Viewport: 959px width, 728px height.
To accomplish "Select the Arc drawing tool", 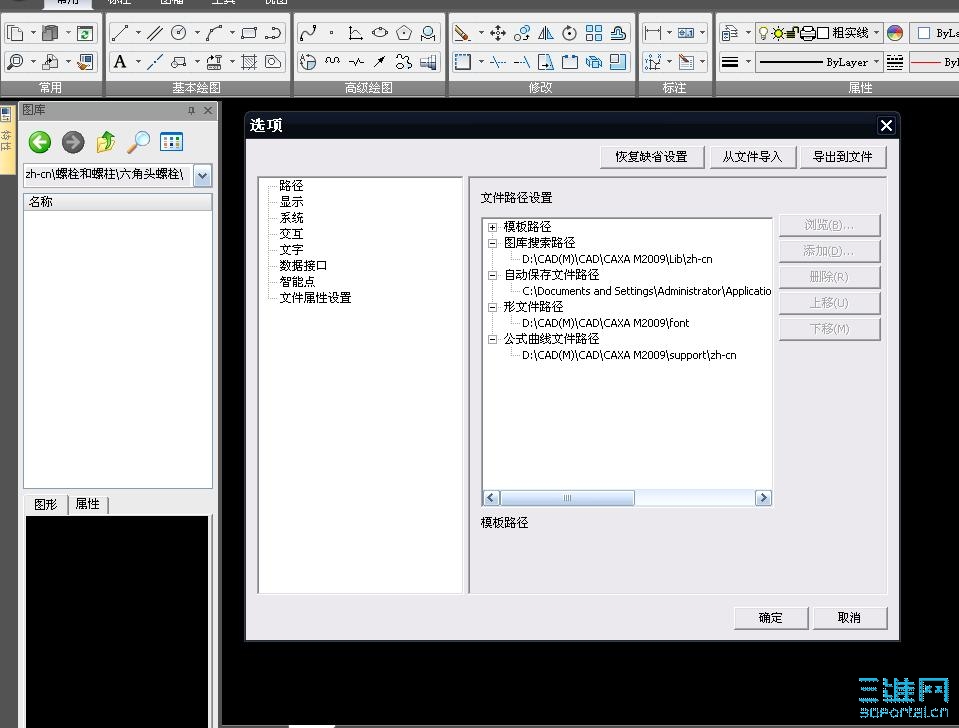I will tap(214, 32).
